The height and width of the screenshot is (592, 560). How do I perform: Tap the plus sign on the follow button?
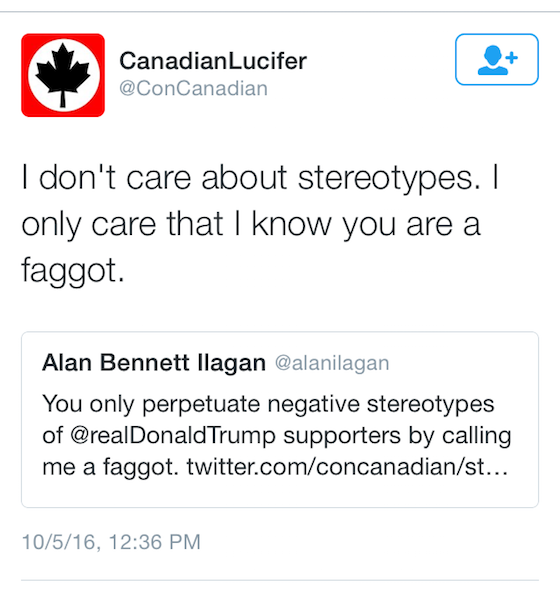[512, 58]
